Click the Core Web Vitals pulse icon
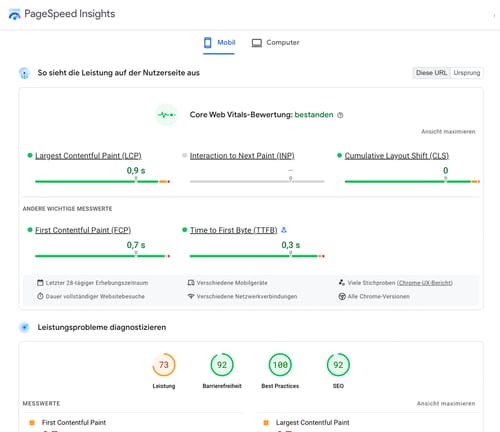Viewport: 500px width, 432px height. [166, 115]
